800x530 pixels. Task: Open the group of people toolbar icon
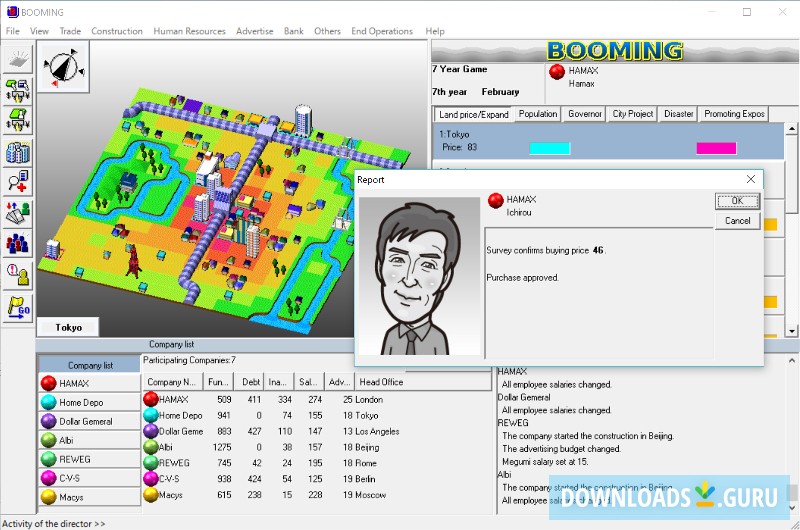point(18,244)
